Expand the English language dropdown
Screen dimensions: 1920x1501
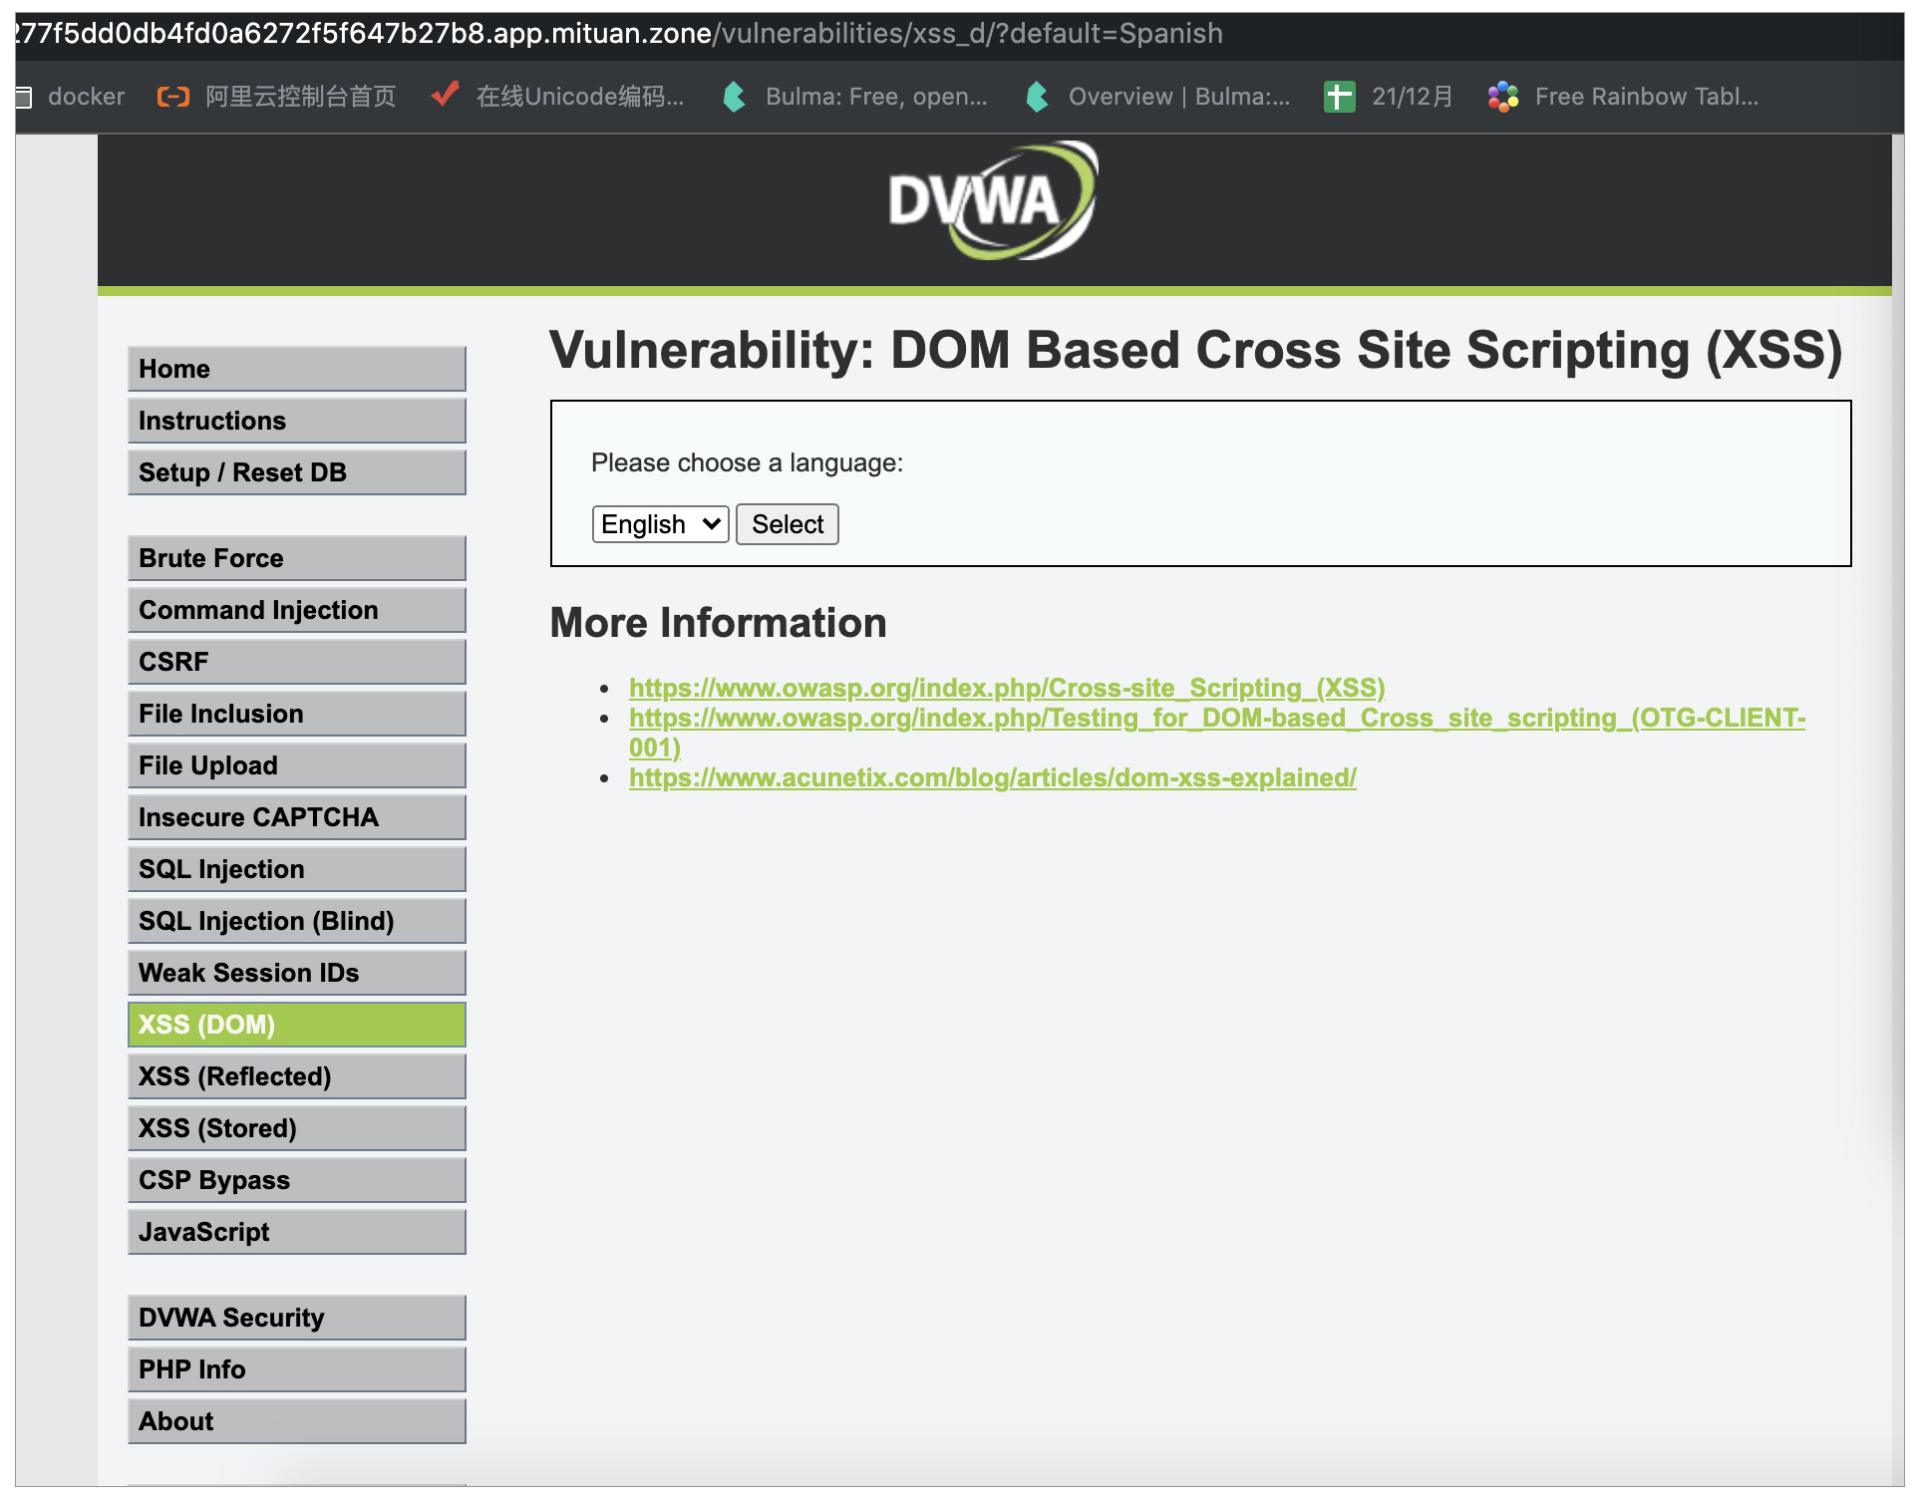(x=660, y=524)
